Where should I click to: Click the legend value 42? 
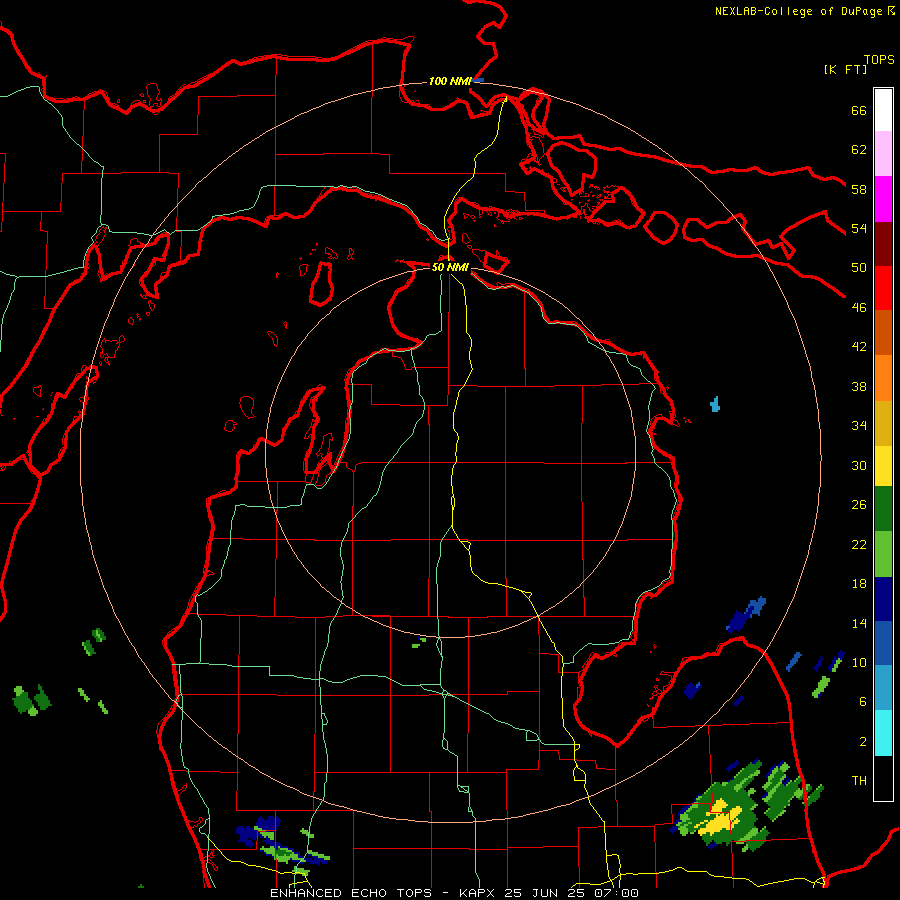point(859,346)
